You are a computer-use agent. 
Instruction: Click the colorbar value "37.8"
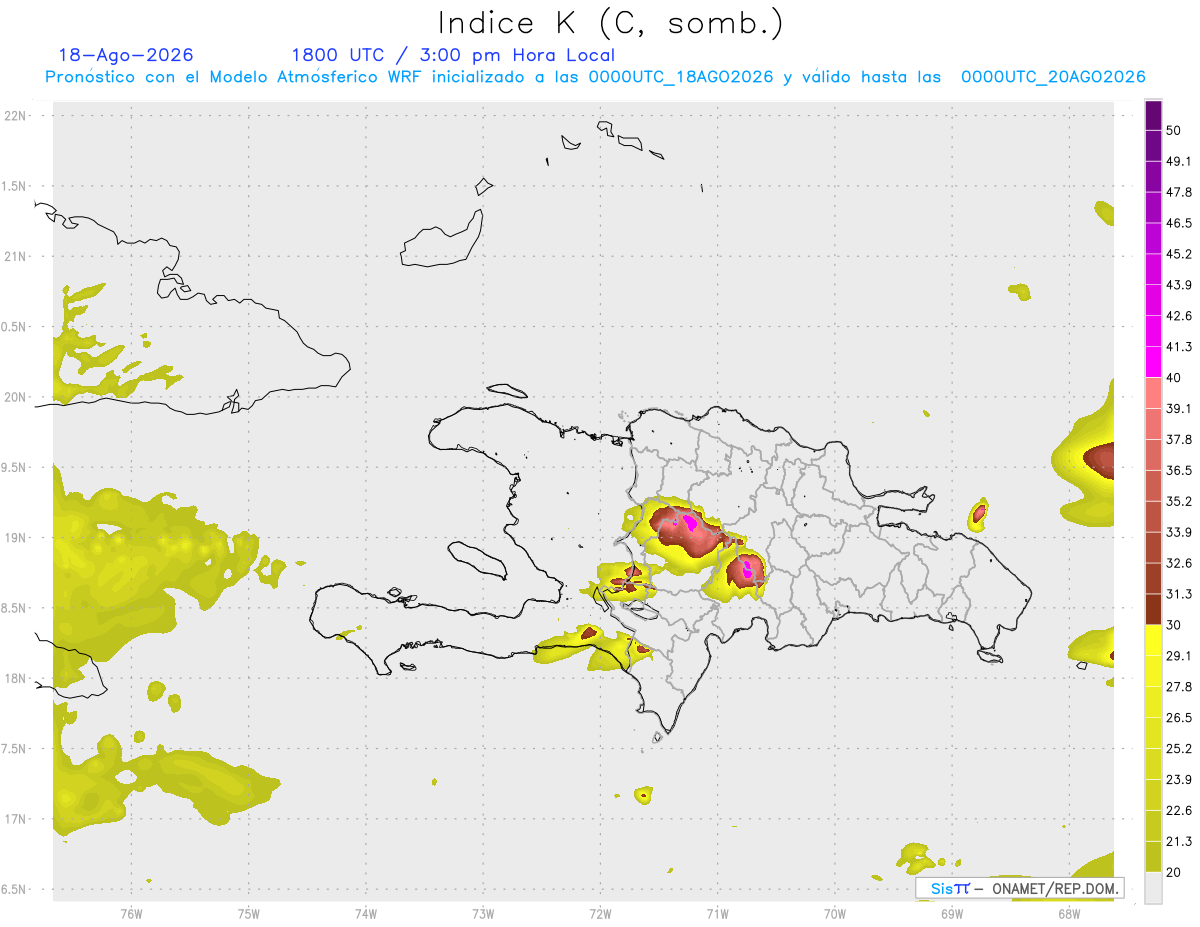(x=1178, y=439)
